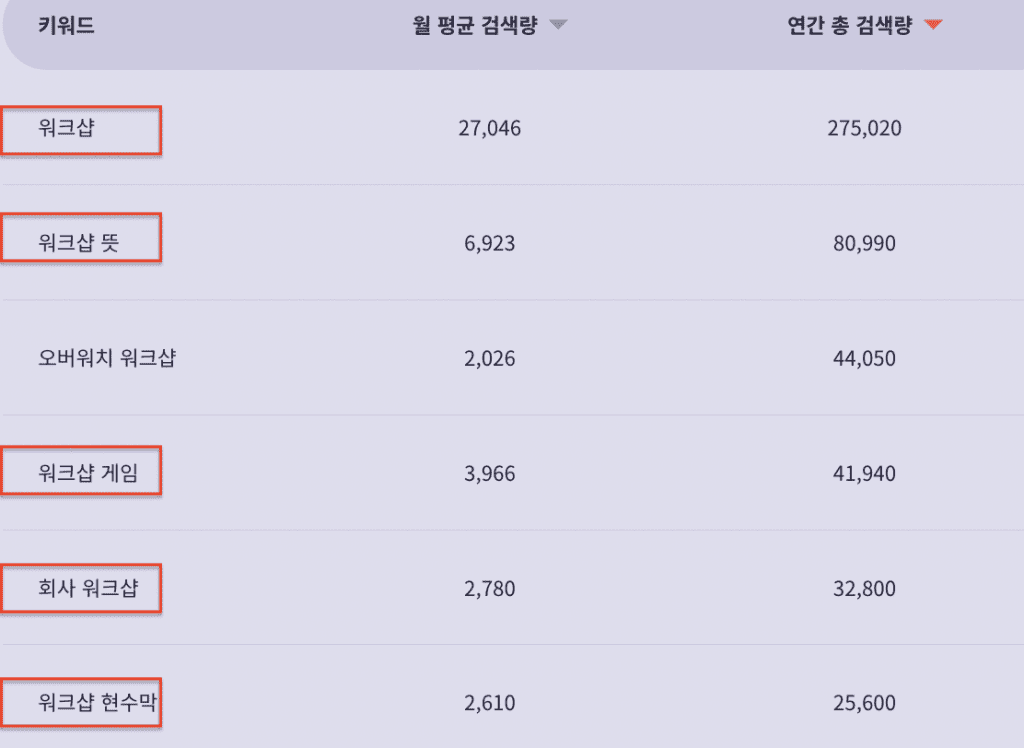Click monthly value 3,966
Image resolution: width=1024 pixels, height=748 pixels.
[490, 473]
